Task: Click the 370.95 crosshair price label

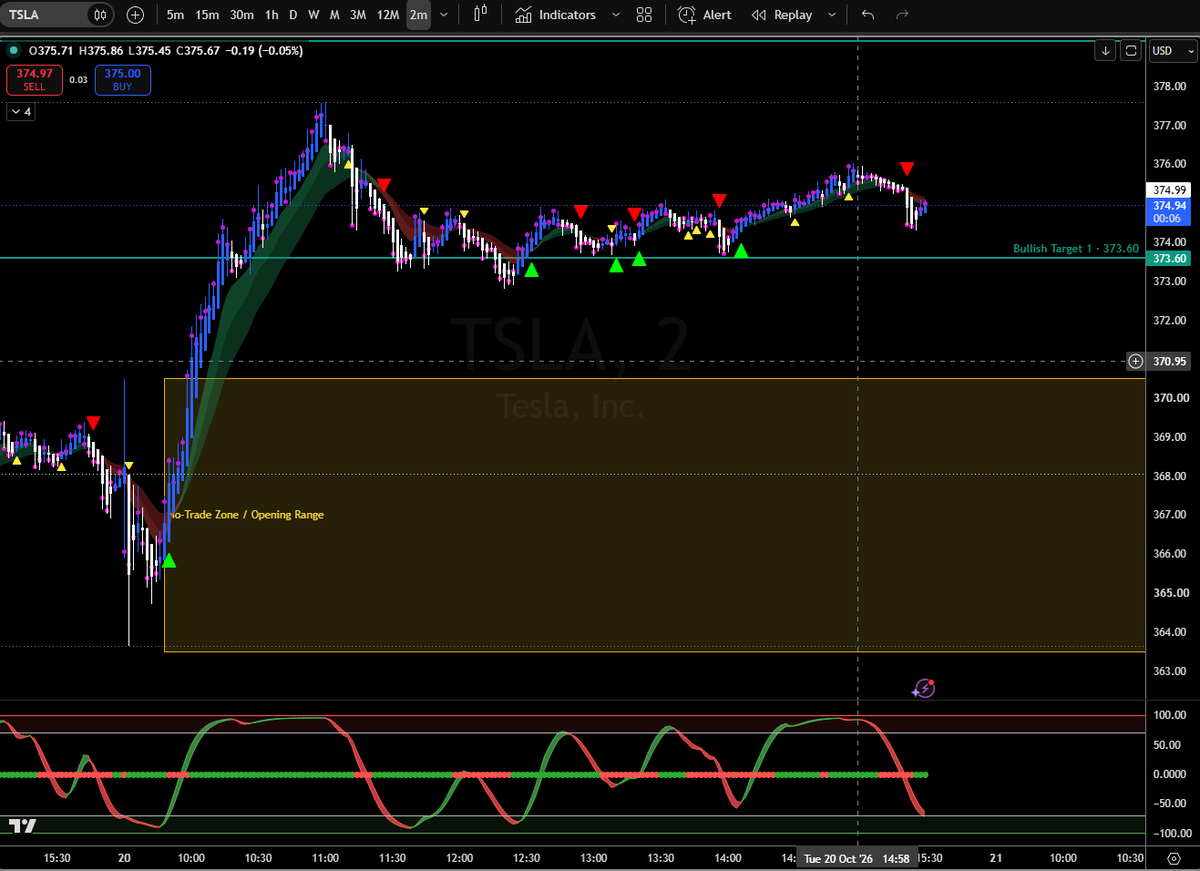Action: coord(1170,361)
